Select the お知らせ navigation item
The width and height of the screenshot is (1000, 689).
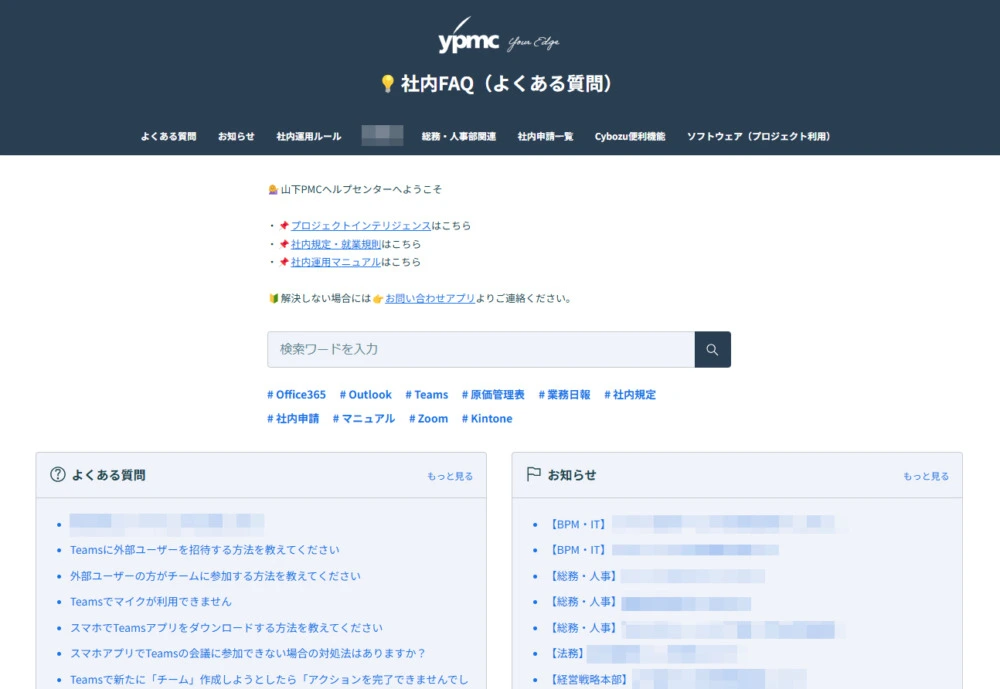pos(236,136)
